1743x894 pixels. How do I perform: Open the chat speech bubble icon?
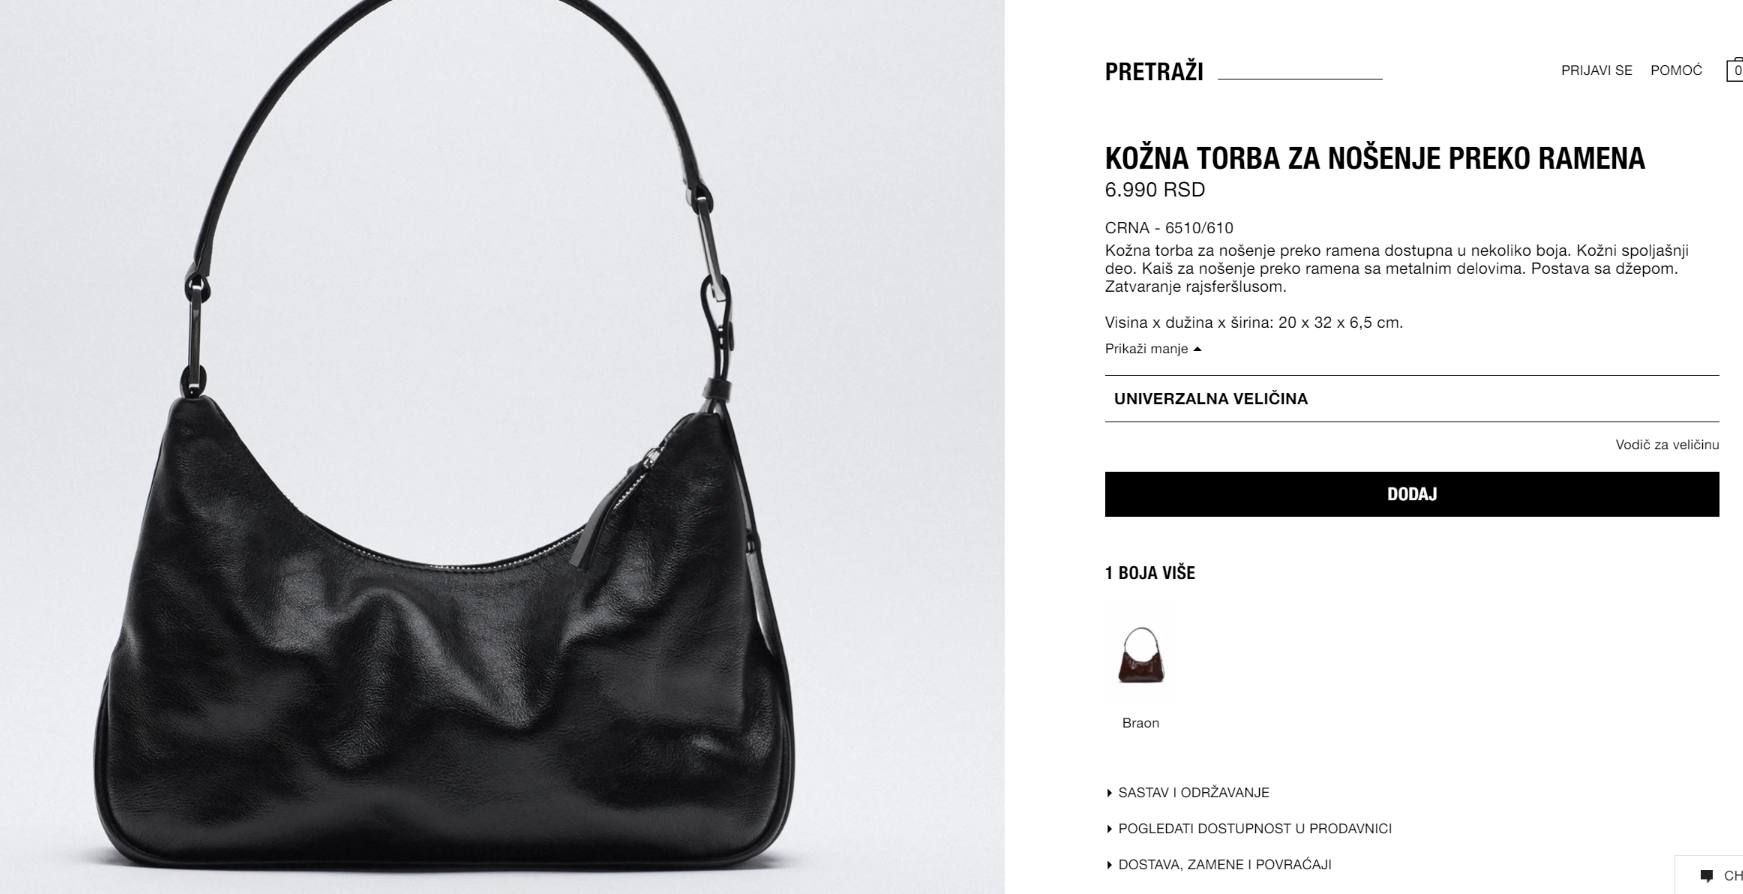1707,876
